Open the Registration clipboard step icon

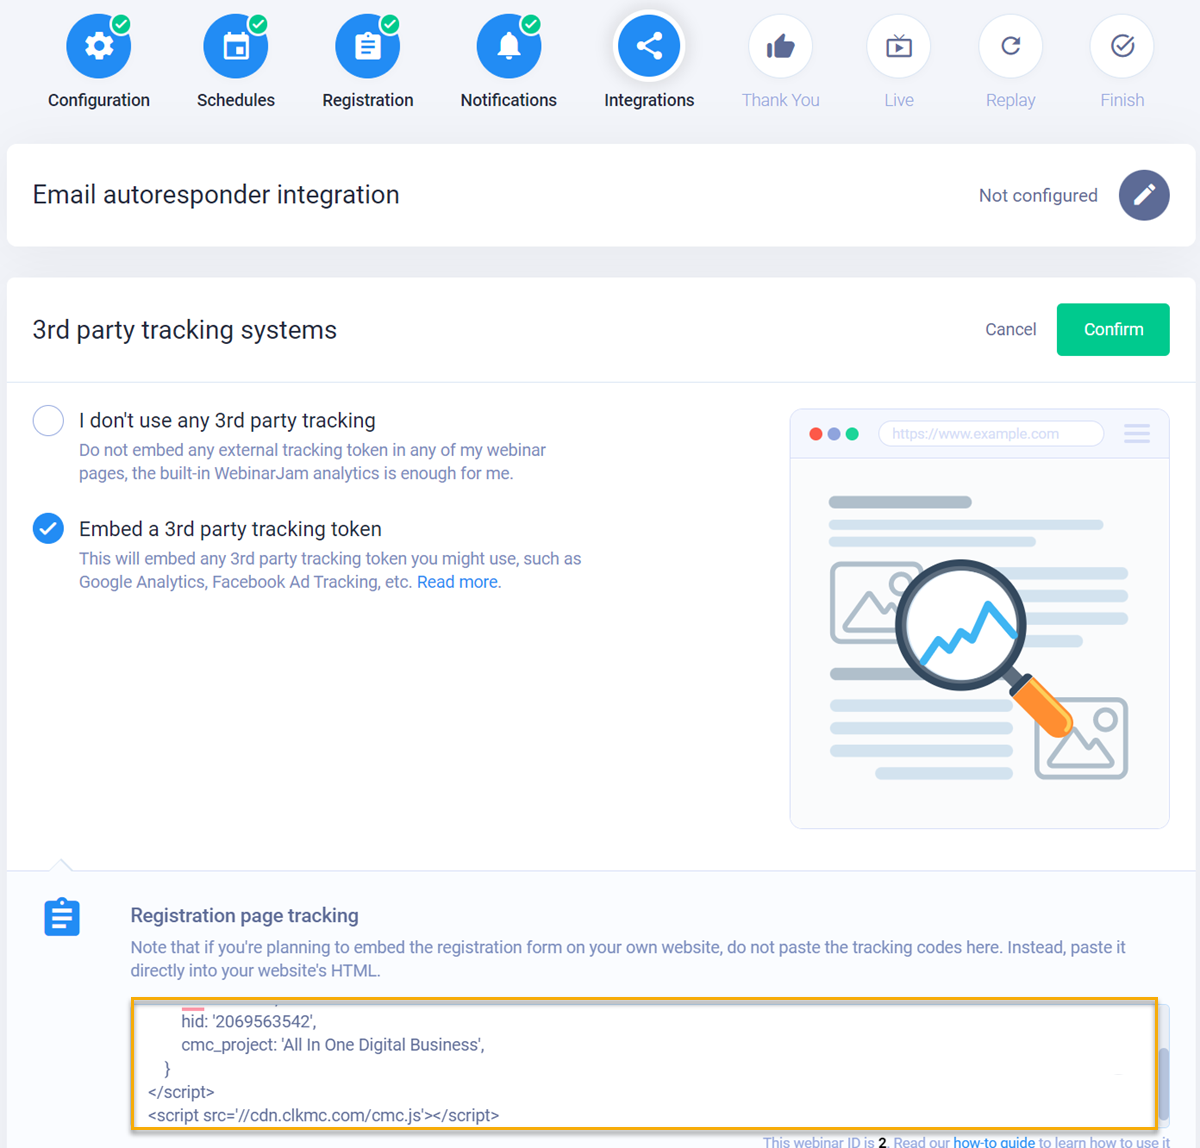tap(367, 47)
